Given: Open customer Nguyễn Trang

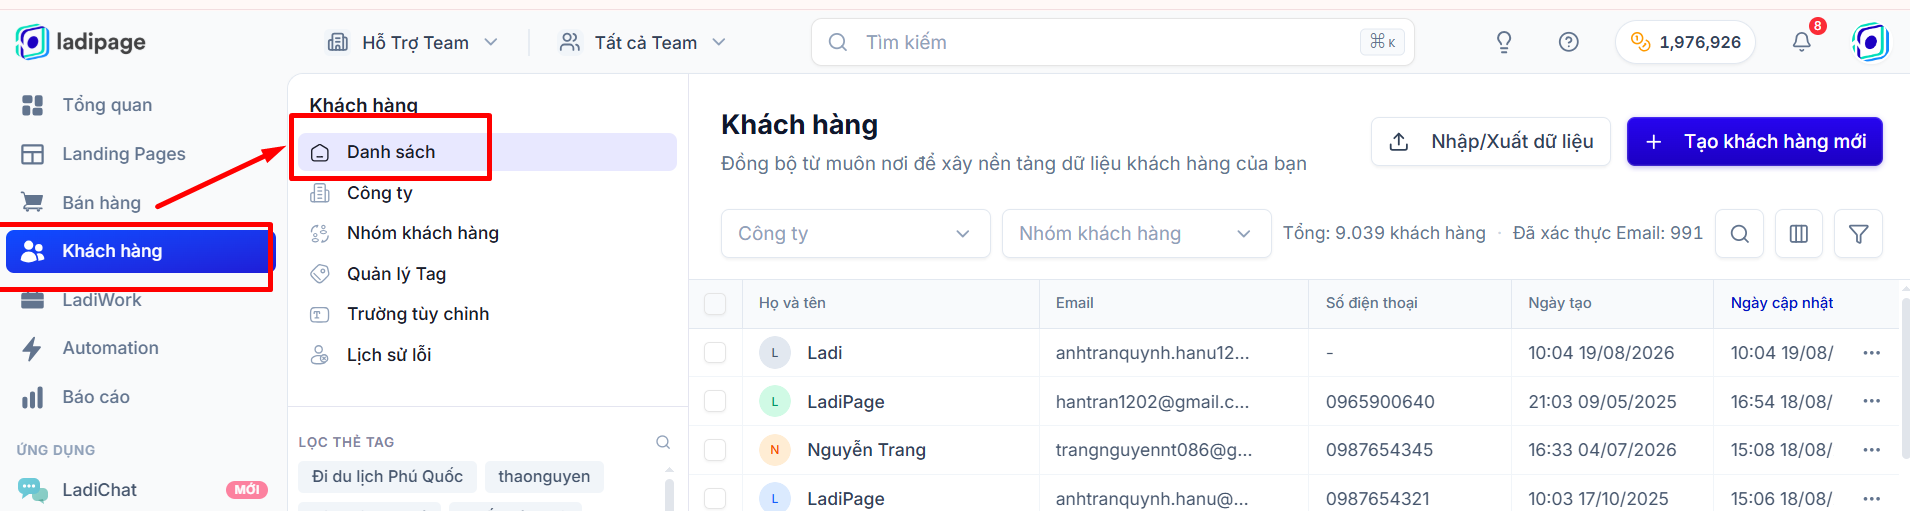Looking at the screenshot, I should tap(866, 450).
